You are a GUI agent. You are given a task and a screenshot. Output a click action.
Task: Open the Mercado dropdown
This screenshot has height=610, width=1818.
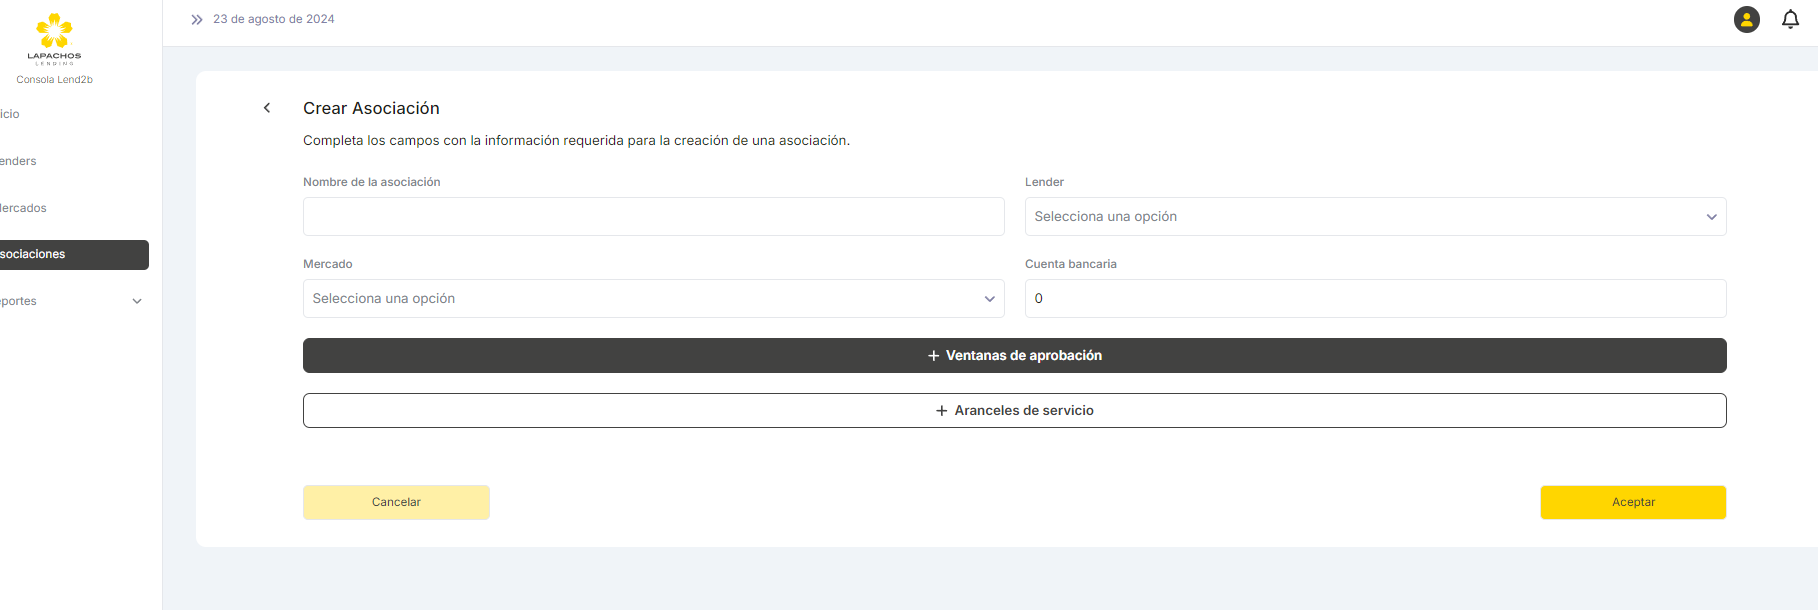[653, 299]
